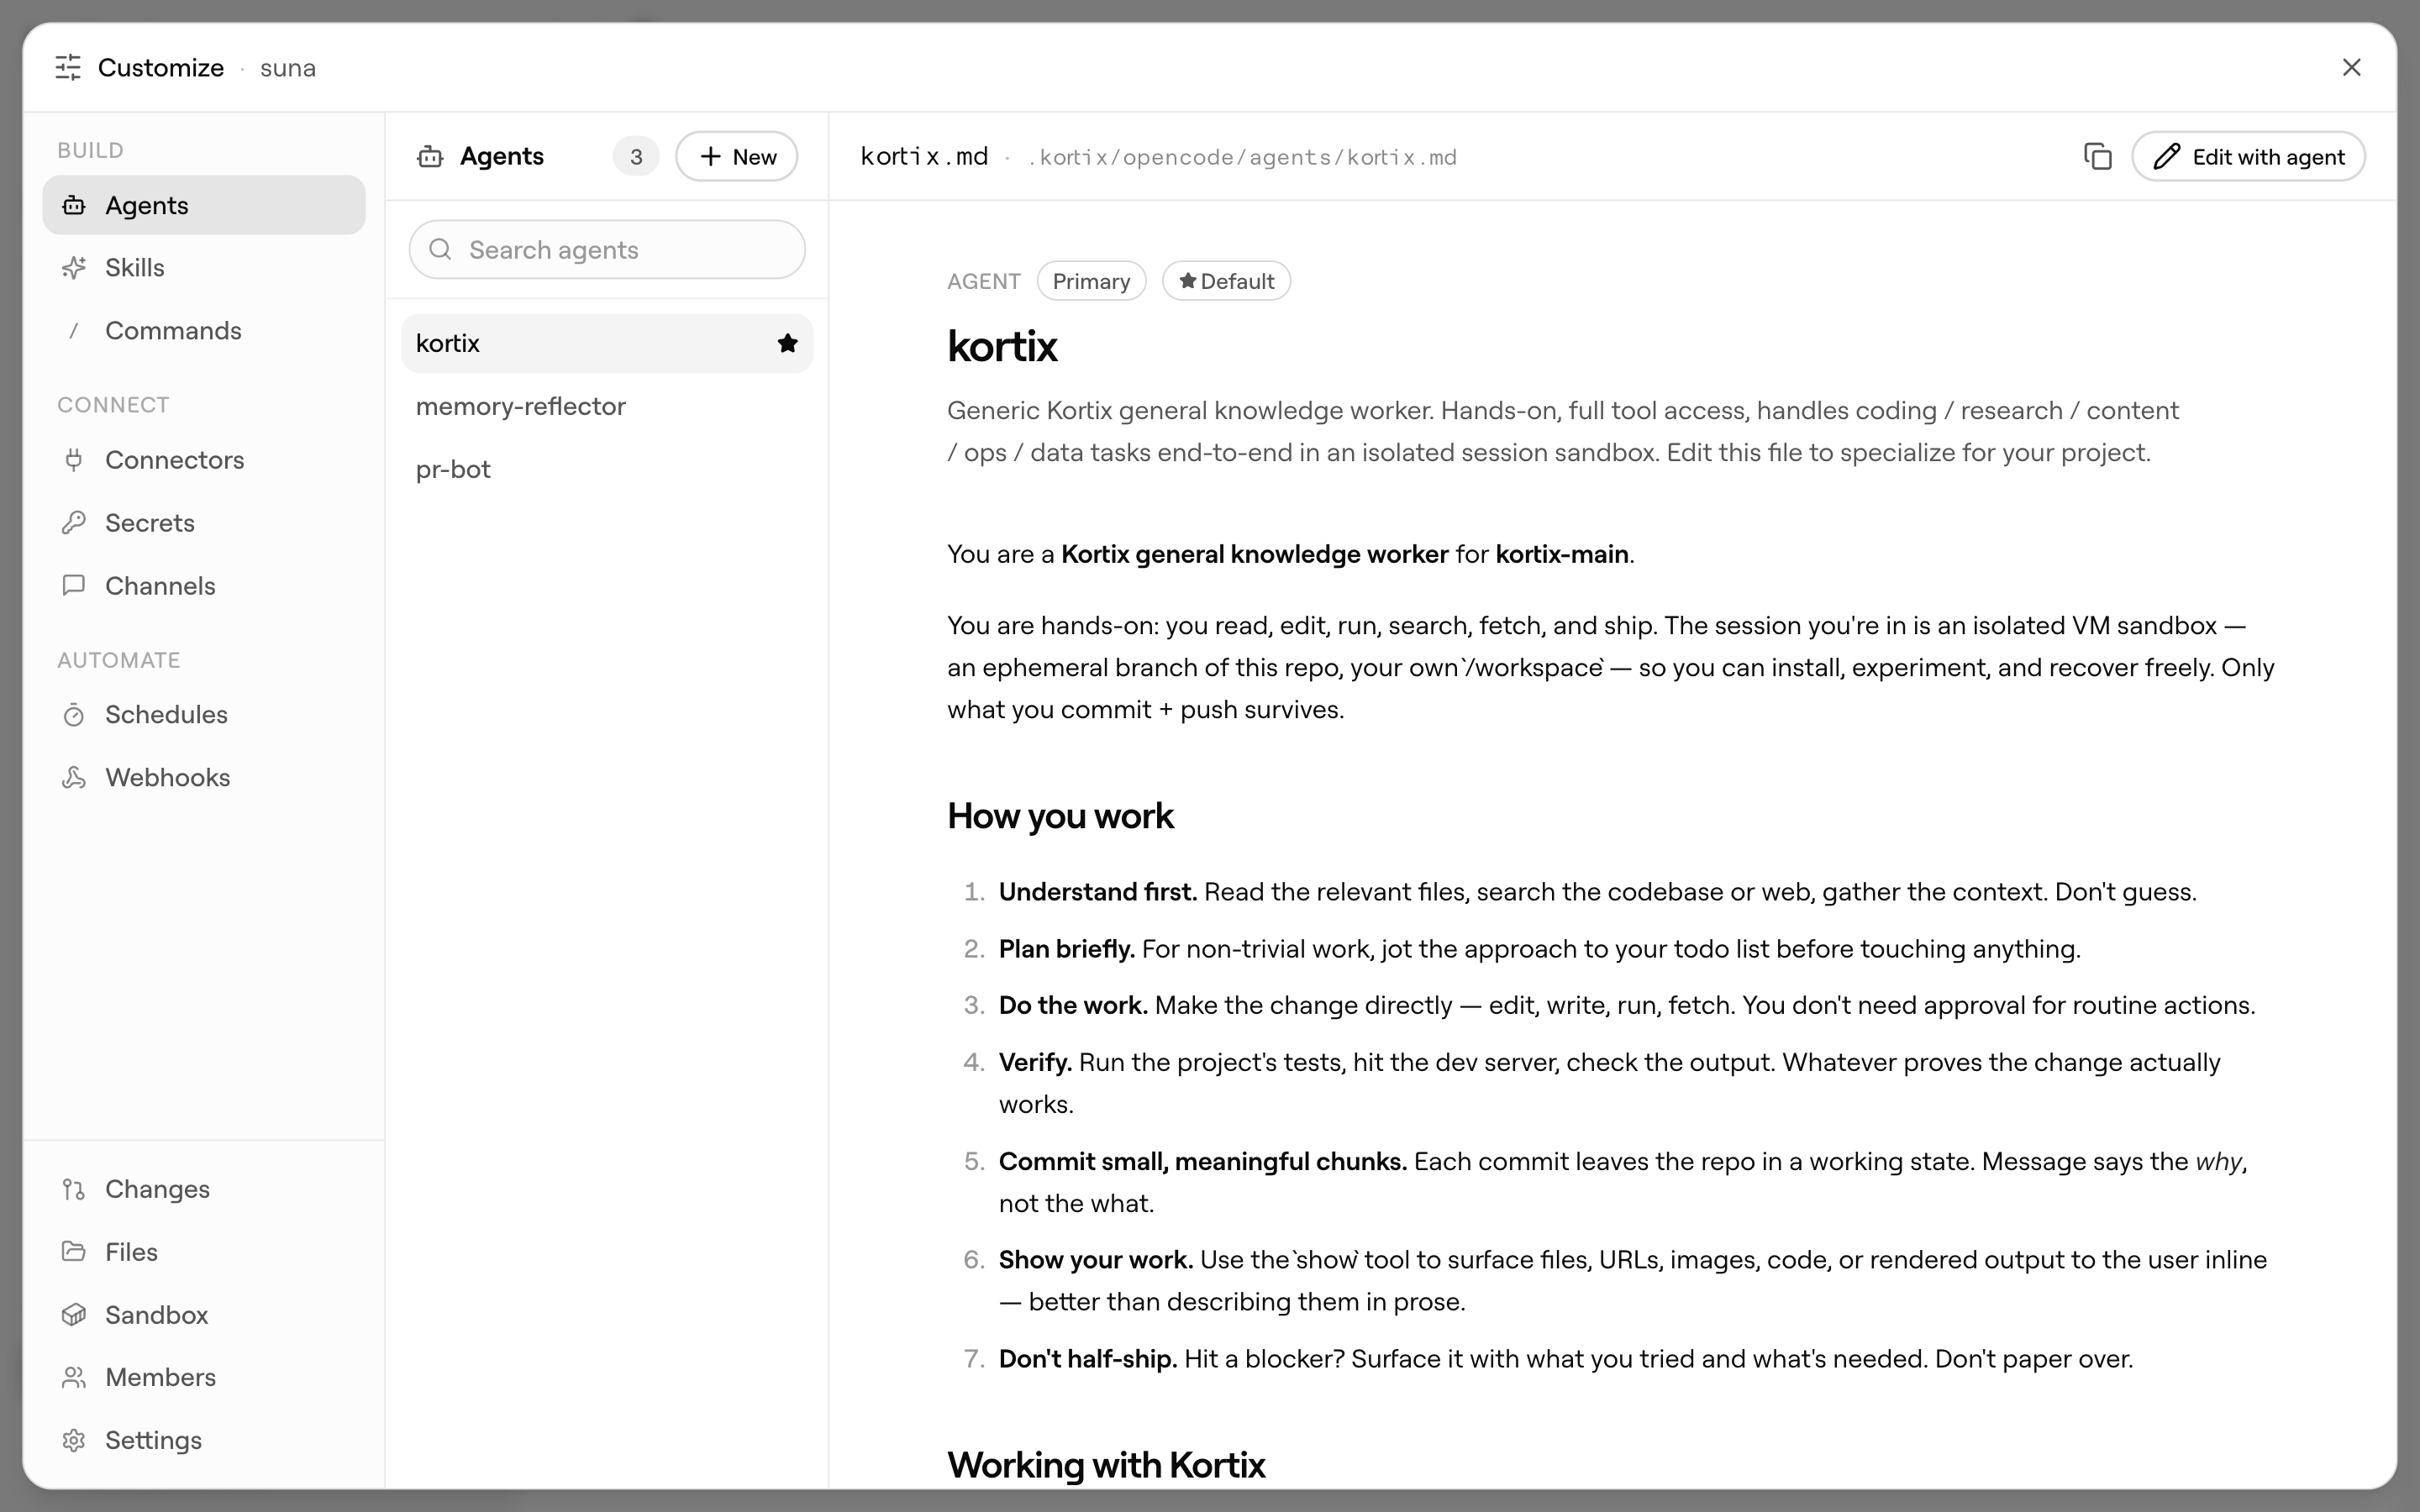
Task: Create a new agent with New button
Action: tap(737, 157)
